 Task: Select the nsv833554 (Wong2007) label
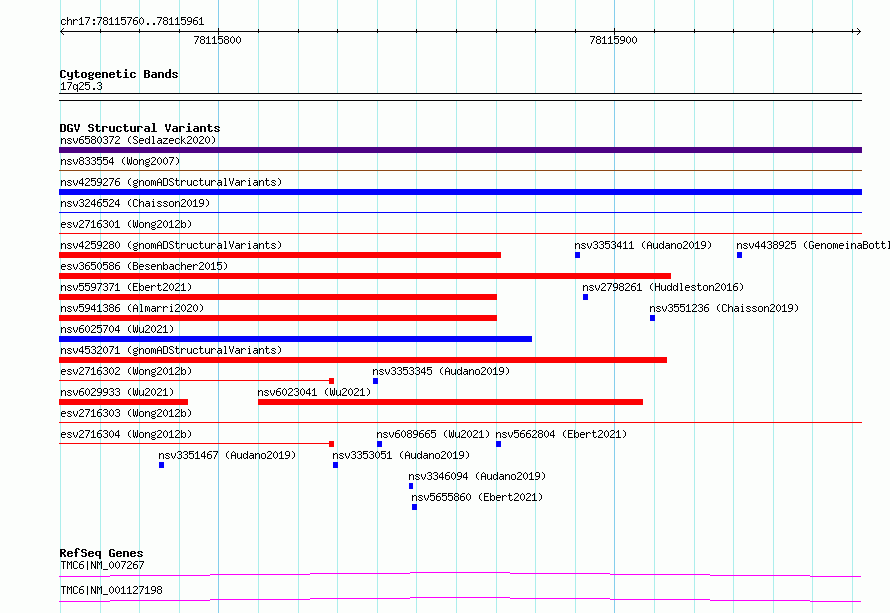click(120, 161)
